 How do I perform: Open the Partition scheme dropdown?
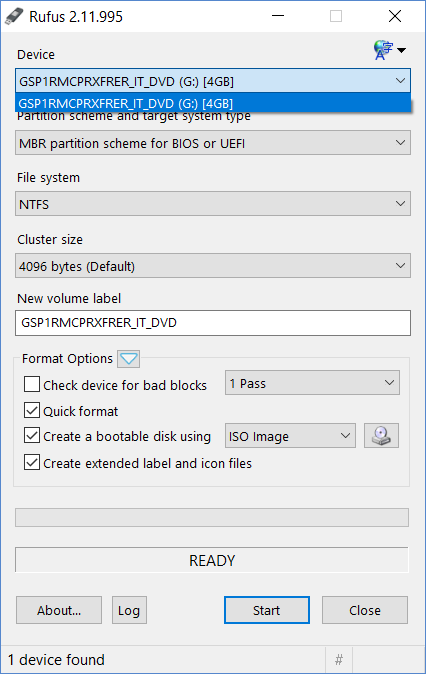[x=213, y=143]
